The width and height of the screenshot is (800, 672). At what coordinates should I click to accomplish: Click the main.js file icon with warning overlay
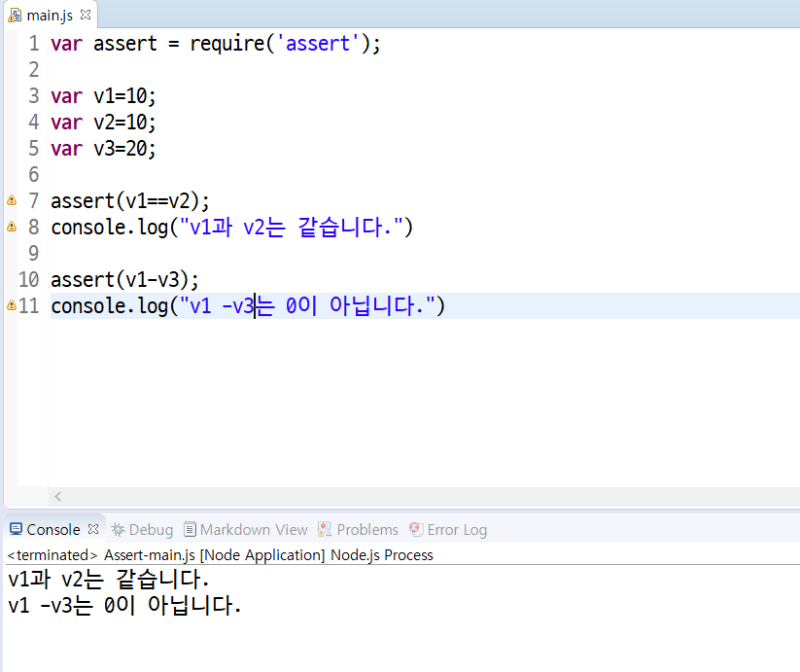(15, 15)
